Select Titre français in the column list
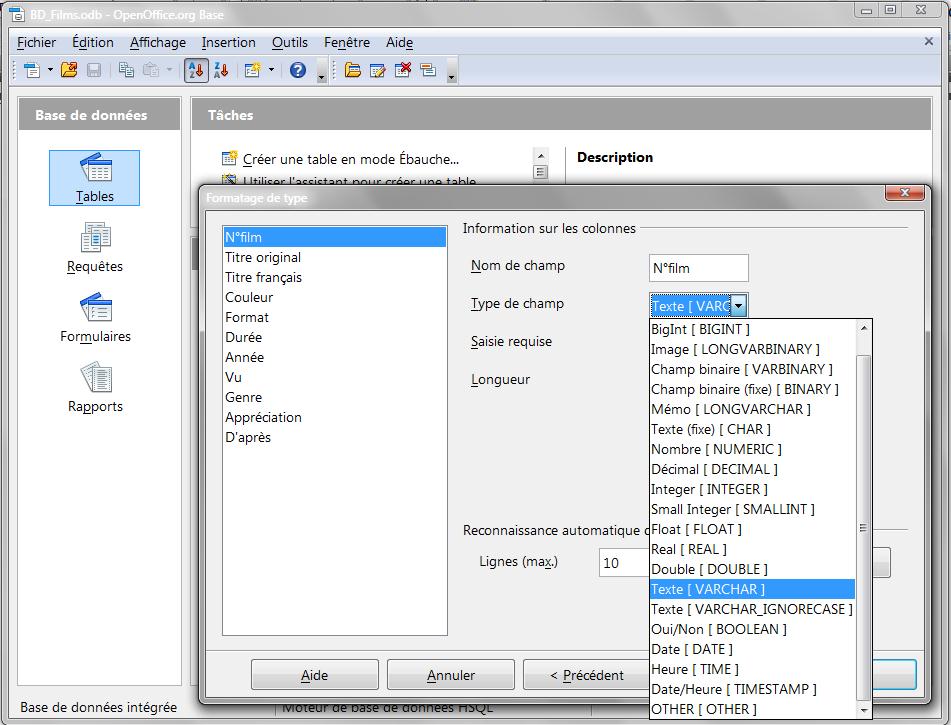 tap(334, 277)
